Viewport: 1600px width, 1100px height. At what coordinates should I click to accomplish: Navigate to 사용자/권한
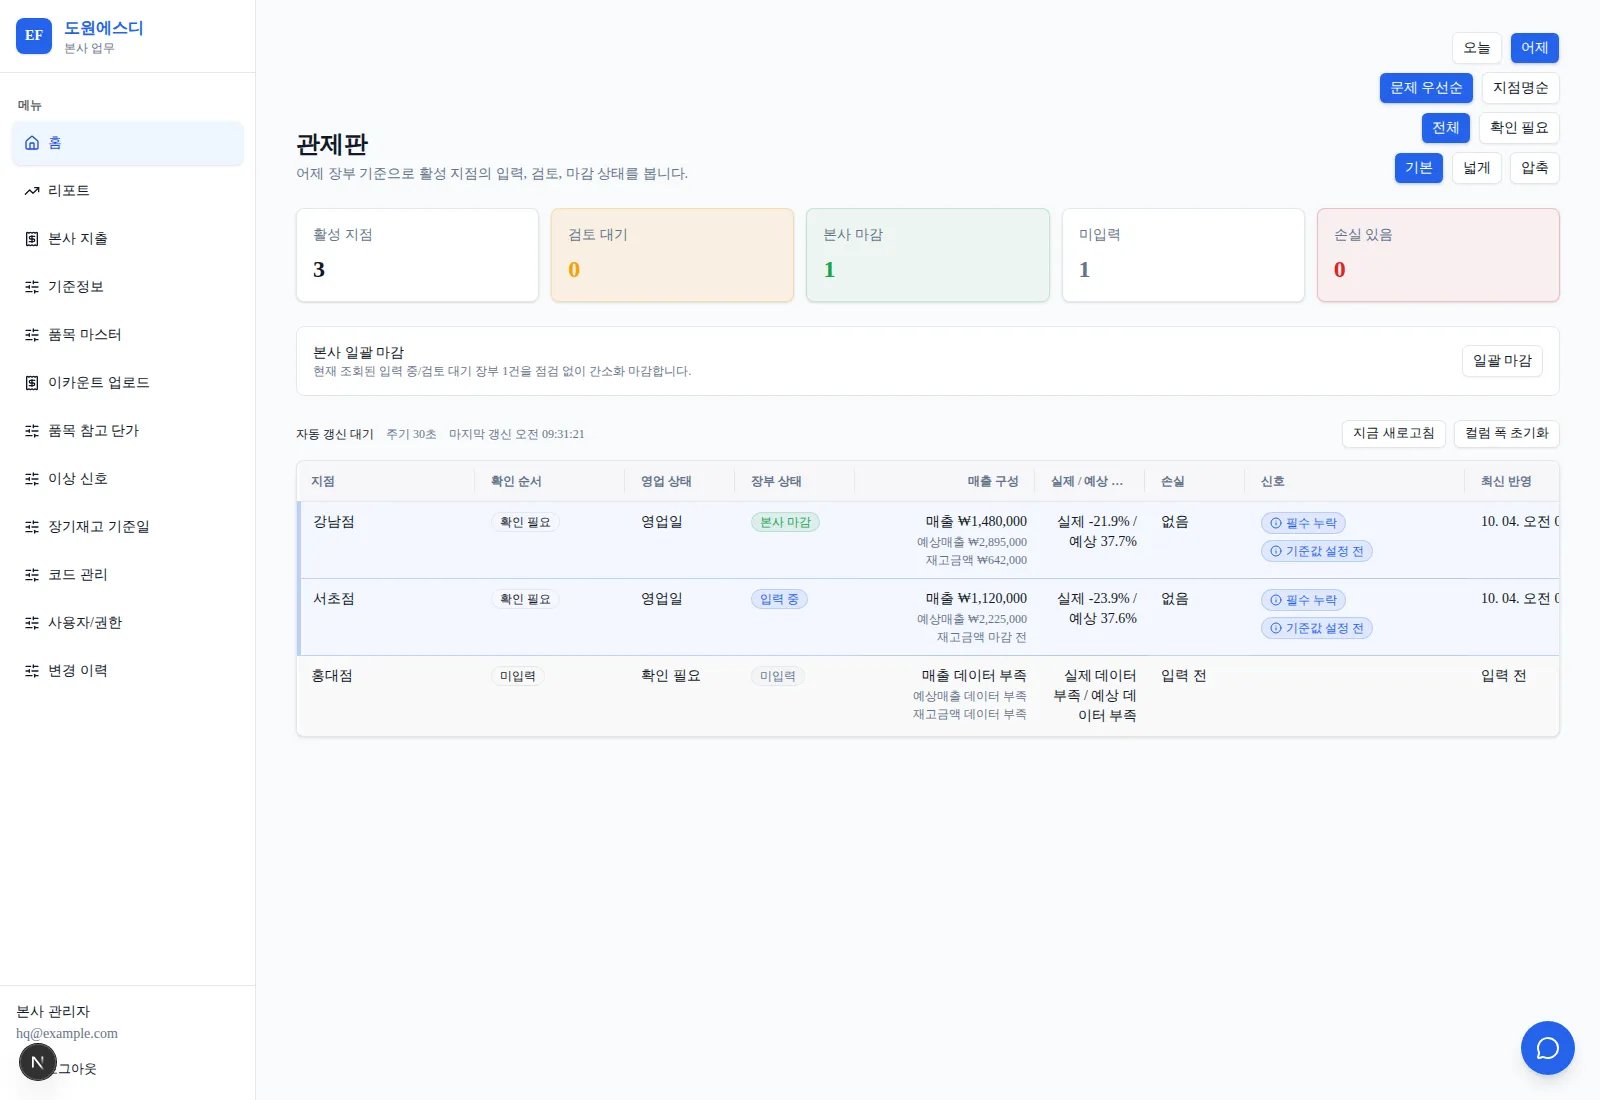(x=128, y=623)
